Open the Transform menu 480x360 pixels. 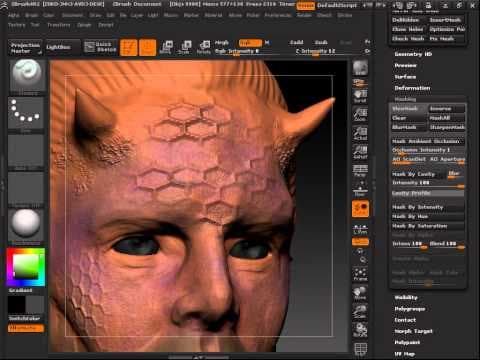59,25
